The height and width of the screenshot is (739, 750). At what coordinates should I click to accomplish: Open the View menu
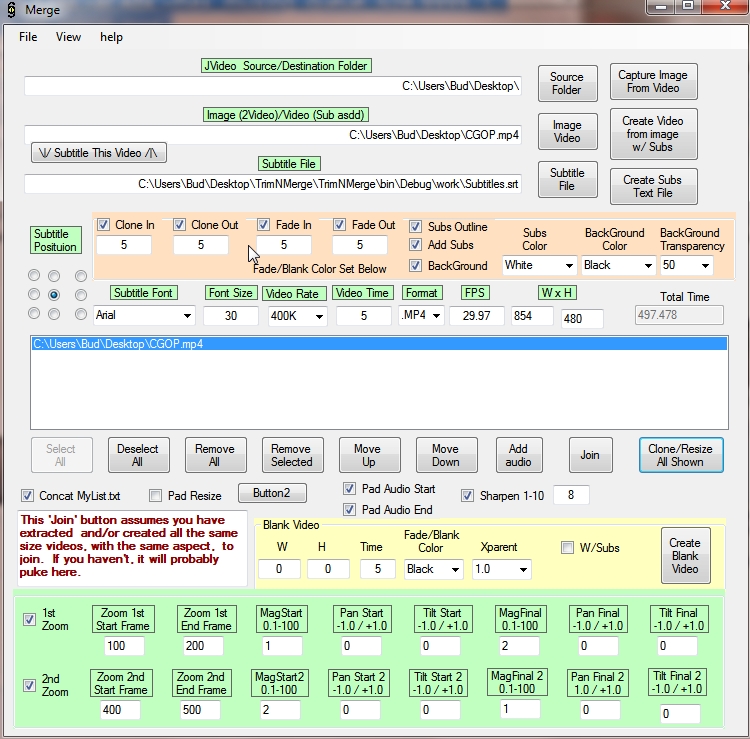click(x=68, y=37)
